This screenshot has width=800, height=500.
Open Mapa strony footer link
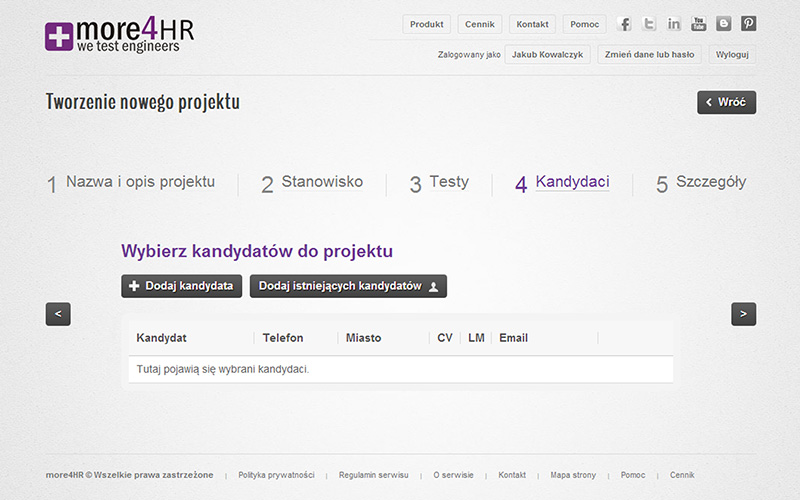pyautogui.click(x=573, y=475)
